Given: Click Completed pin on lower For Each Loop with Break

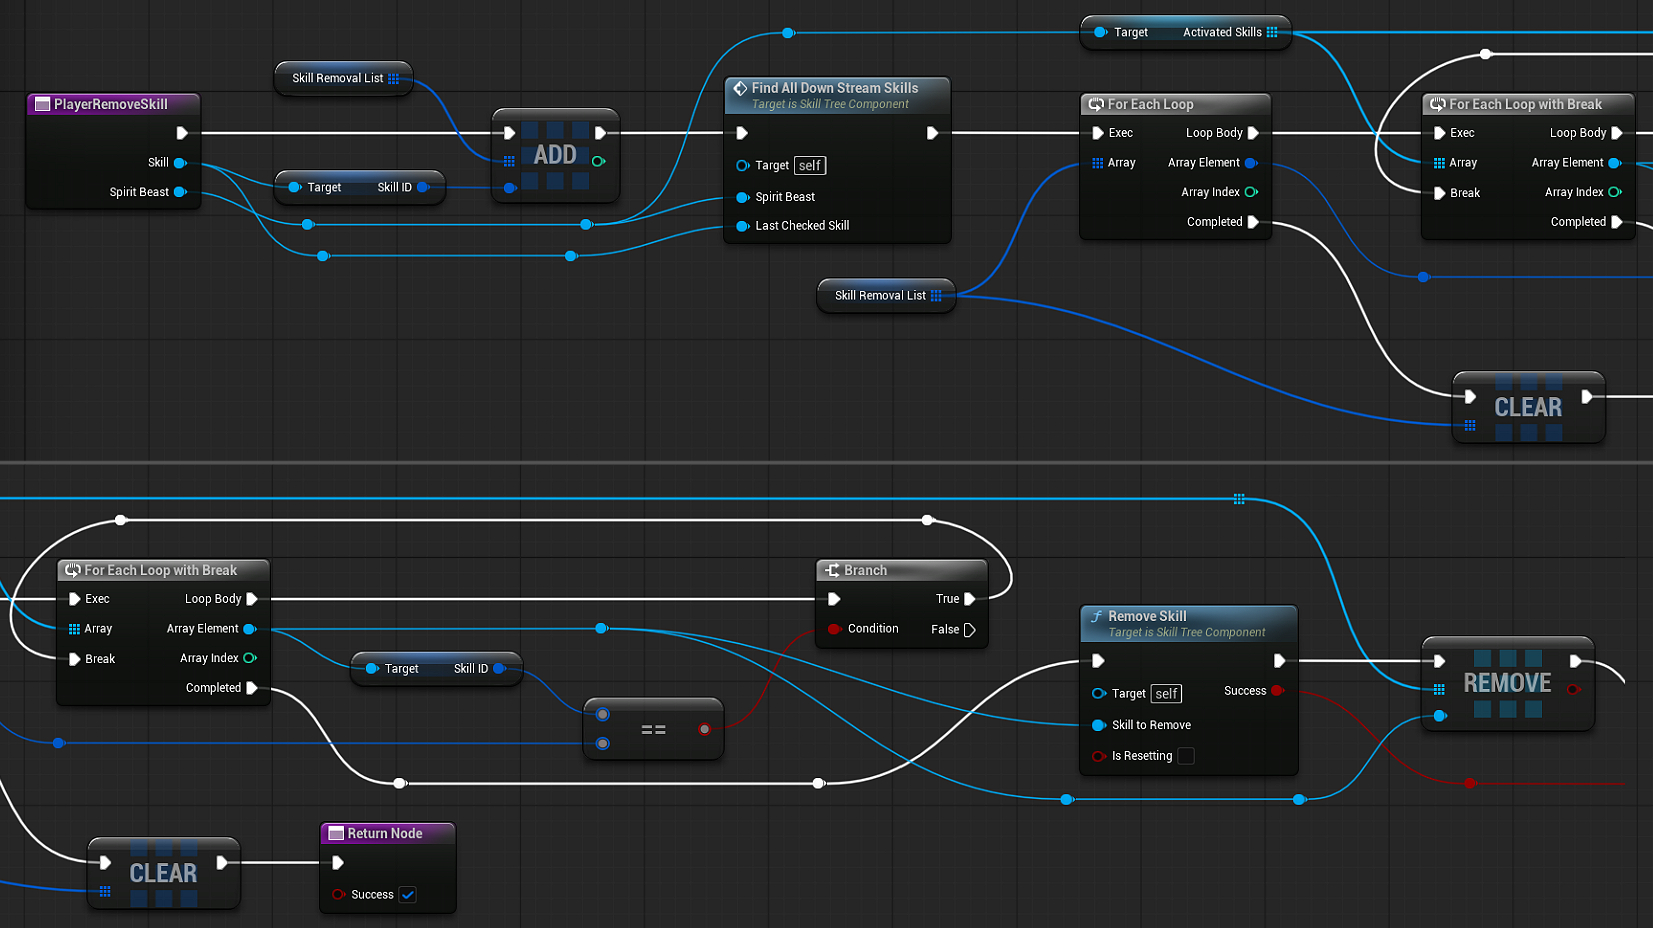Looking at the screenshot, I should pyautogui.click(x=252, y=688).
